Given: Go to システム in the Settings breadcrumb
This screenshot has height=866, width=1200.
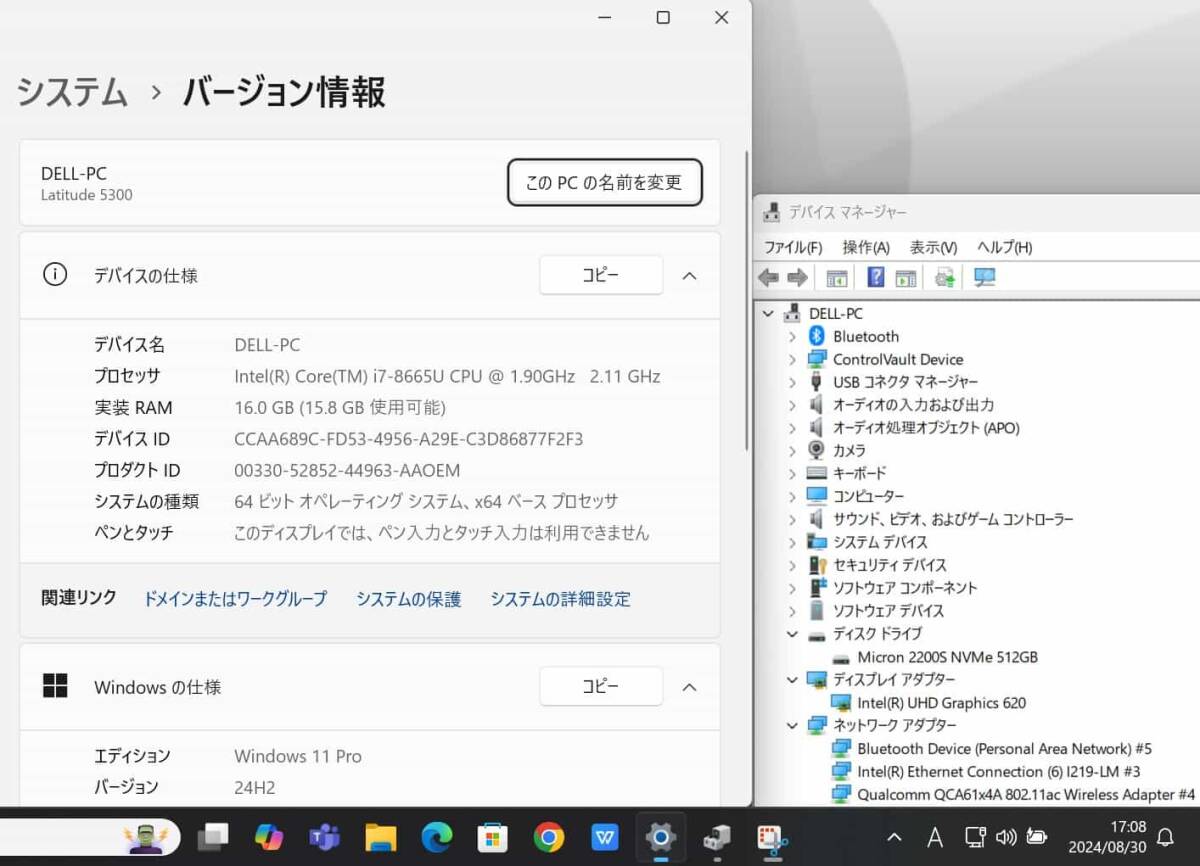Looking at the screenshot, I should tap(72, 92).
